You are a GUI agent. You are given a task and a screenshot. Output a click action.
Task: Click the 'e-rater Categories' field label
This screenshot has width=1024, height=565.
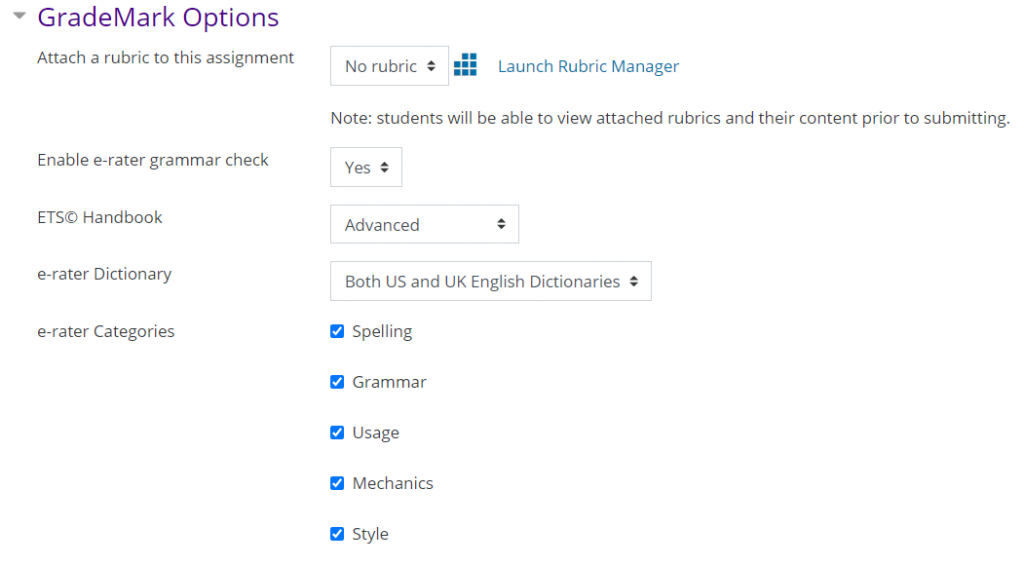(x=105, y=332)
